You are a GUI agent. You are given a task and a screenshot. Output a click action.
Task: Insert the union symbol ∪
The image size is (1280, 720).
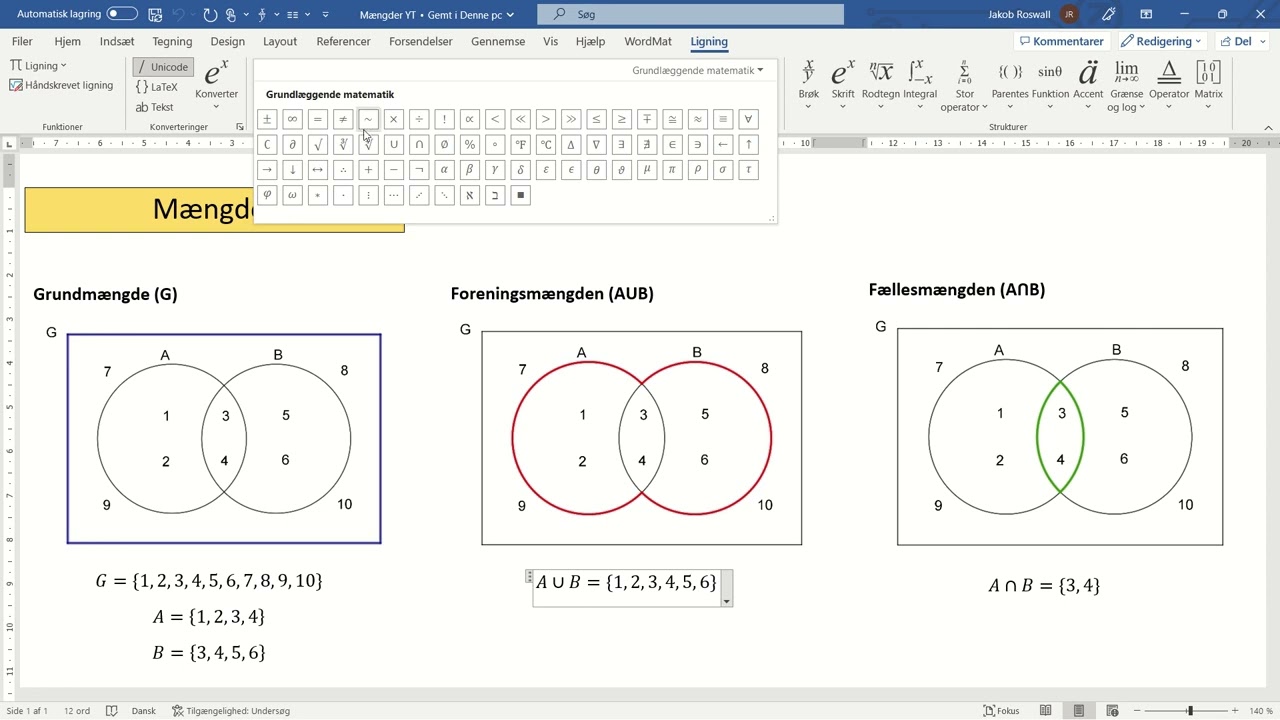coord(394,145)
